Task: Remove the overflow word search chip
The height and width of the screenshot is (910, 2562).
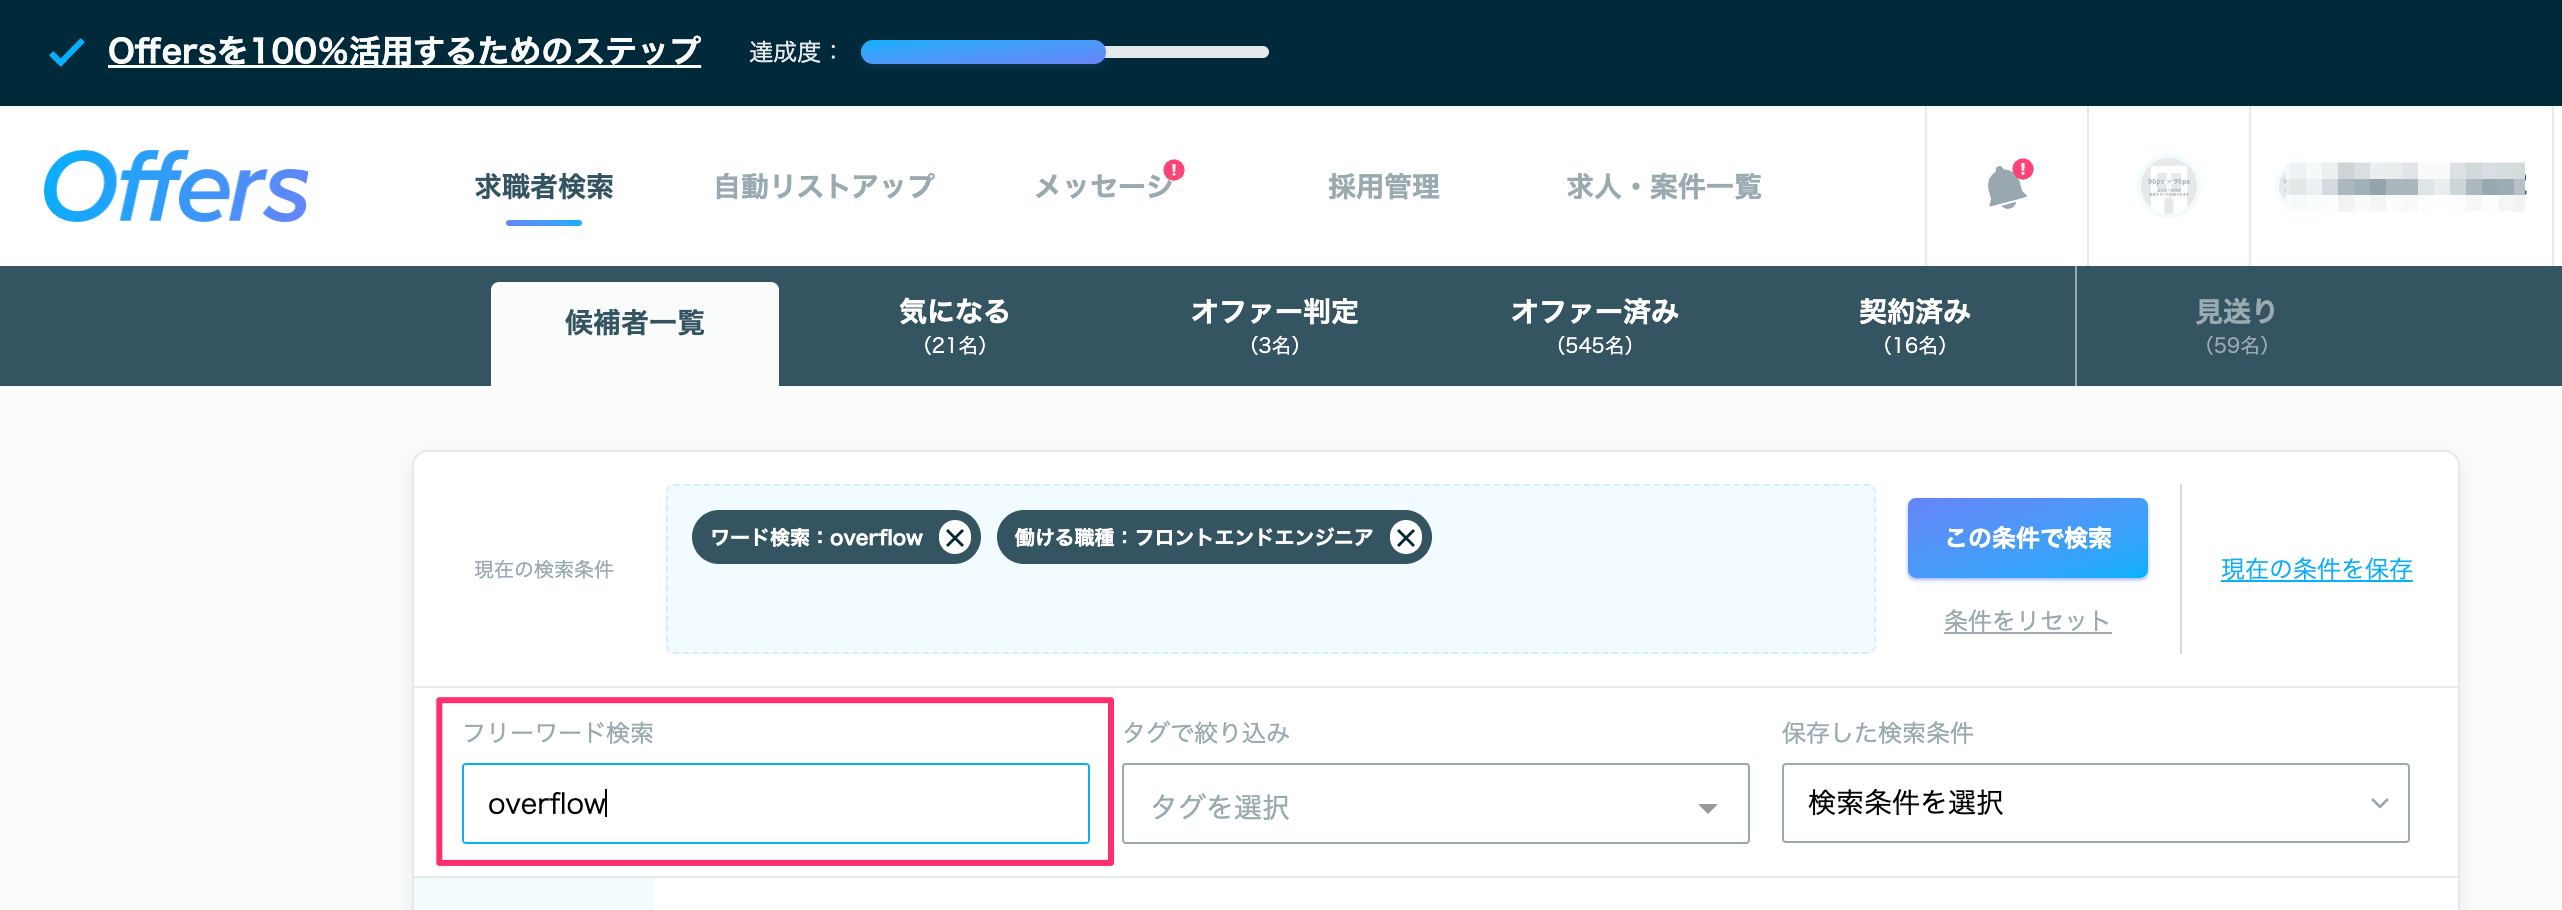Action: (955, 538)
